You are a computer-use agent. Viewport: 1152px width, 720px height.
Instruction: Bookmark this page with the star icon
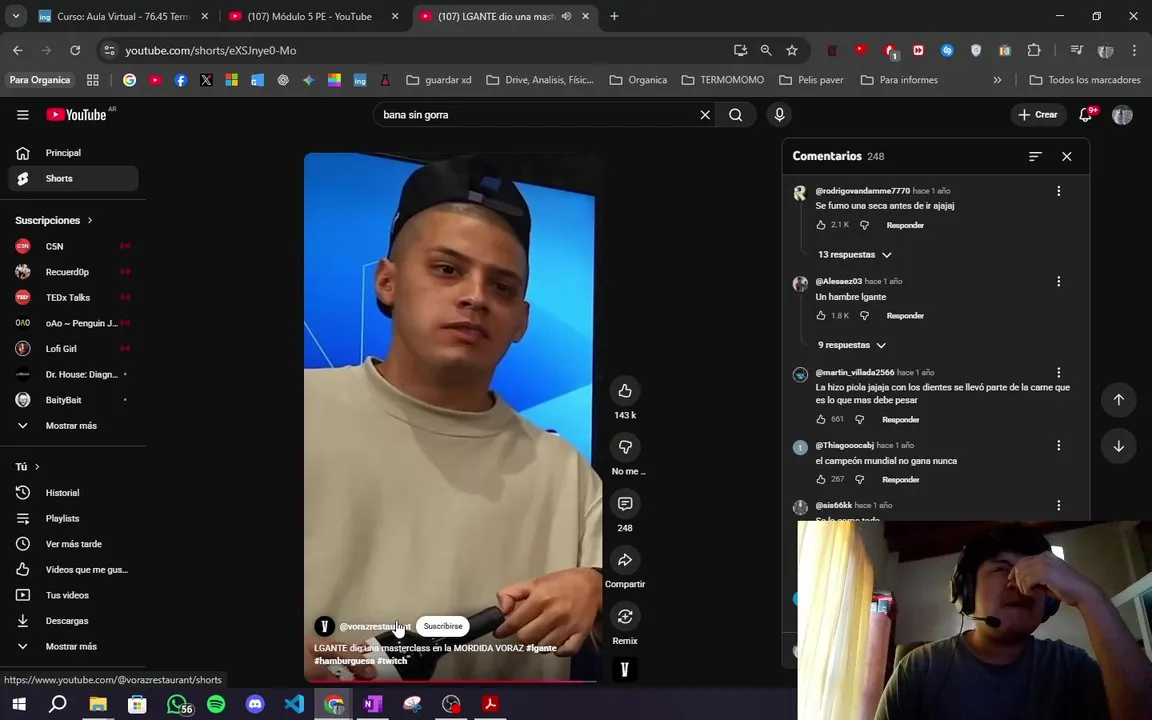tap(791, 50)
